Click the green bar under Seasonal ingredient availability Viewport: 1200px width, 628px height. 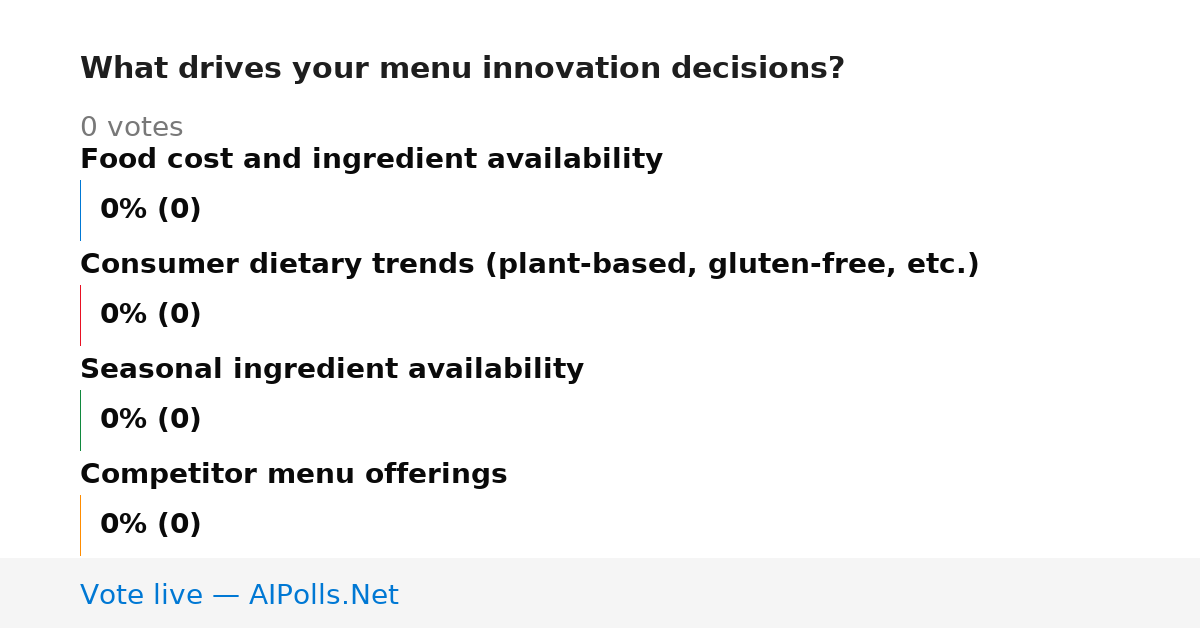(80, 420)
